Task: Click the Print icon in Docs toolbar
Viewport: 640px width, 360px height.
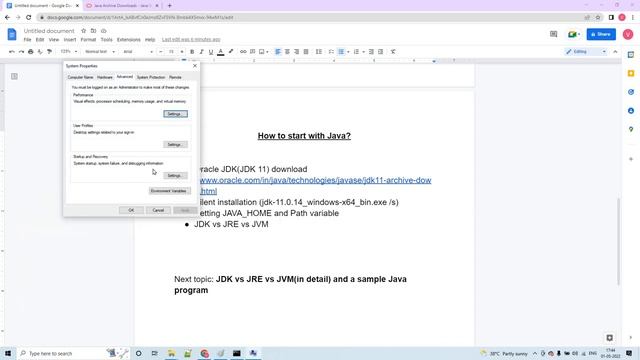Action: click(x=31, y=52)
